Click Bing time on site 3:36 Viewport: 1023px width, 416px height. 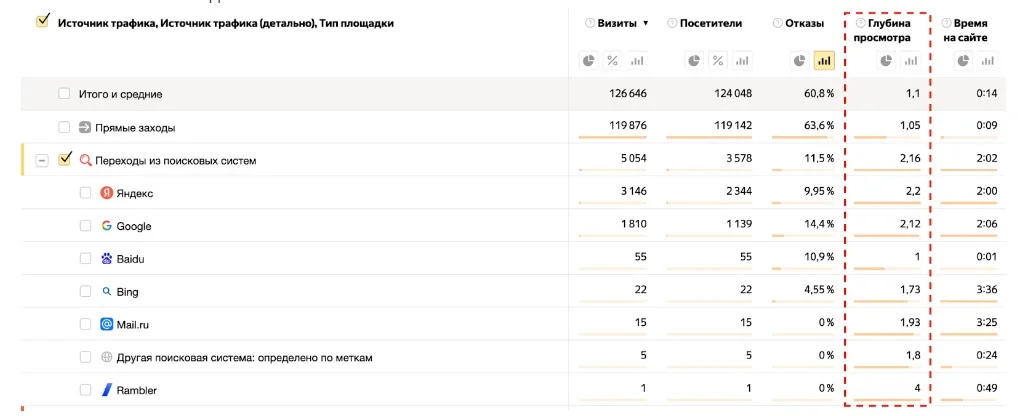click(986, 292)
